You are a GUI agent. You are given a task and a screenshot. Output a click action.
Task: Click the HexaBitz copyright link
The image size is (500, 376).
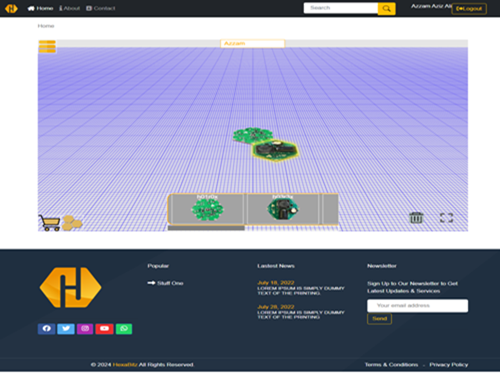pyautogui.click(x=125, y=365)
